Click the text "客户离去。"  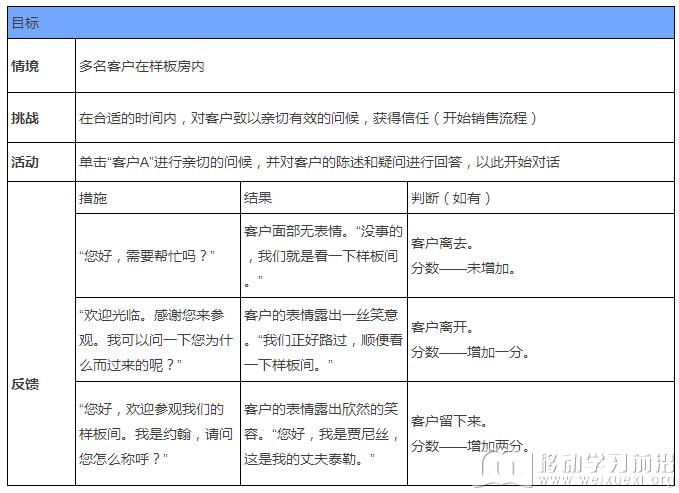[x=442, y=243]
